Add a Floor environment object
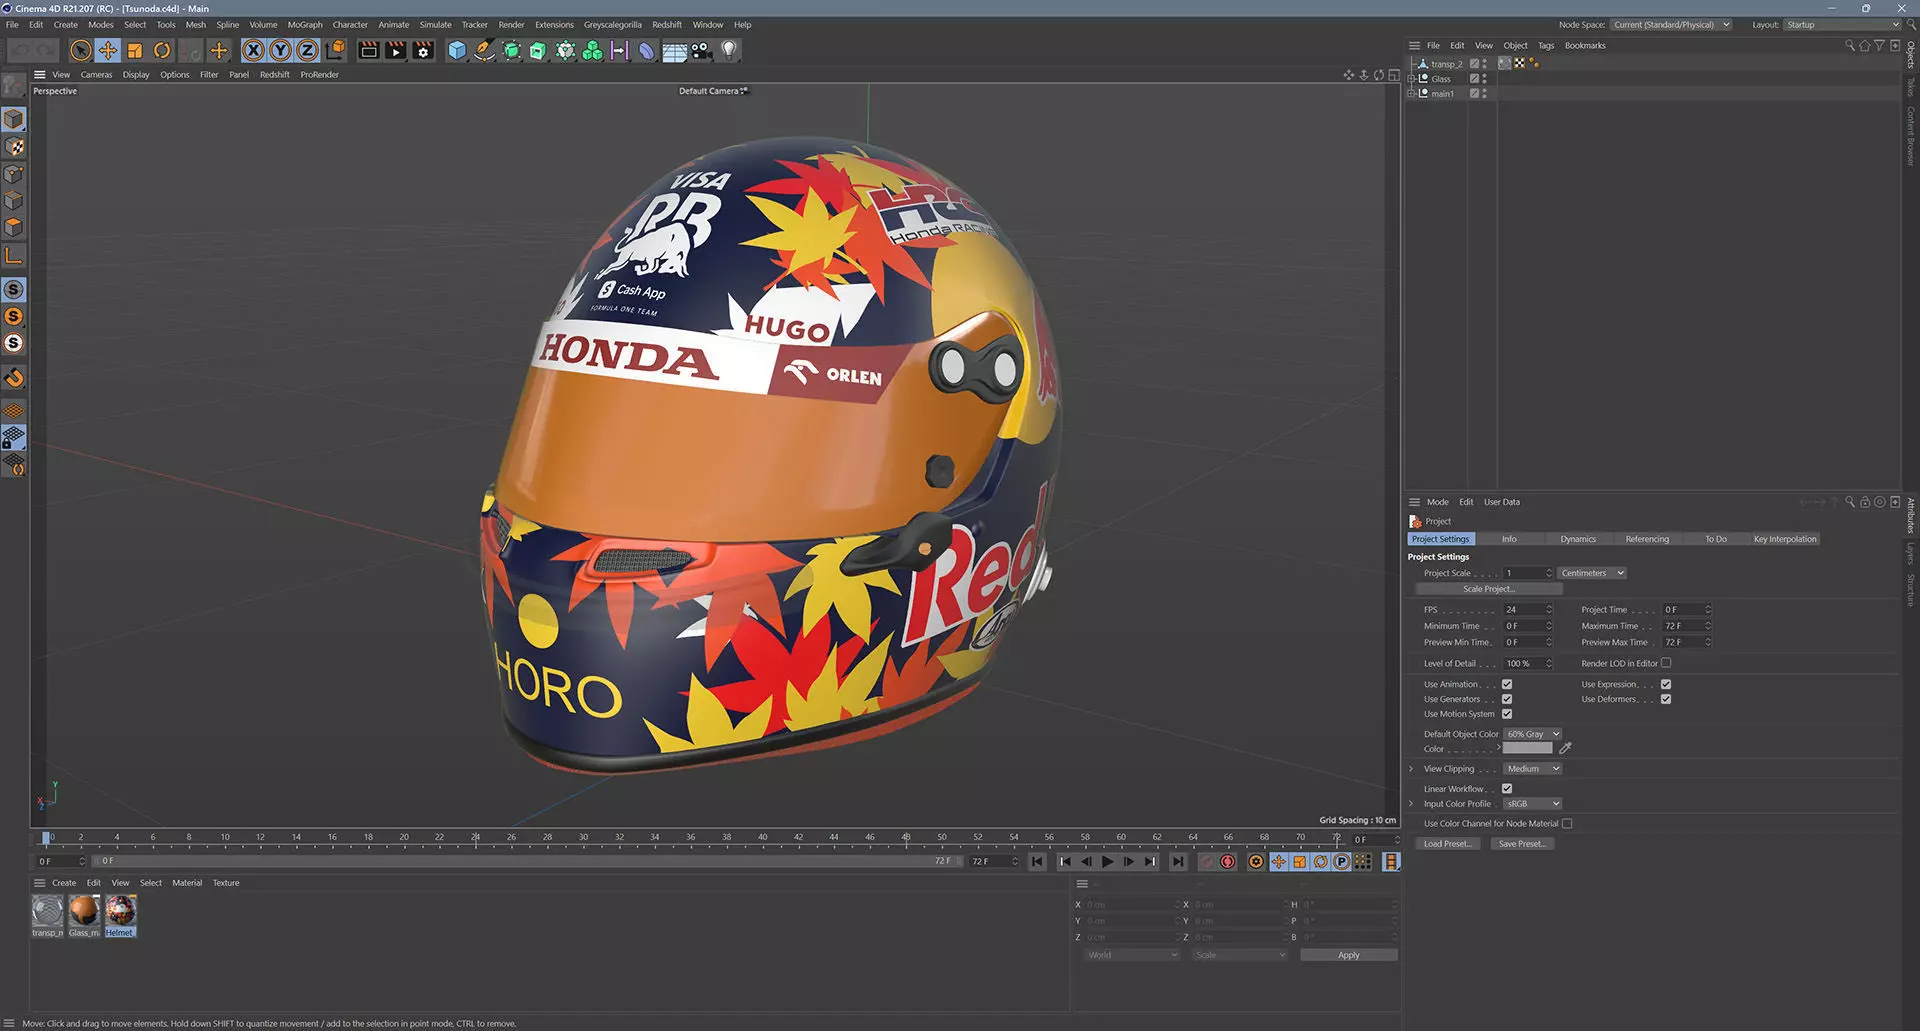This screenshot has width=1920, height=1031. [x=674, y=50]
